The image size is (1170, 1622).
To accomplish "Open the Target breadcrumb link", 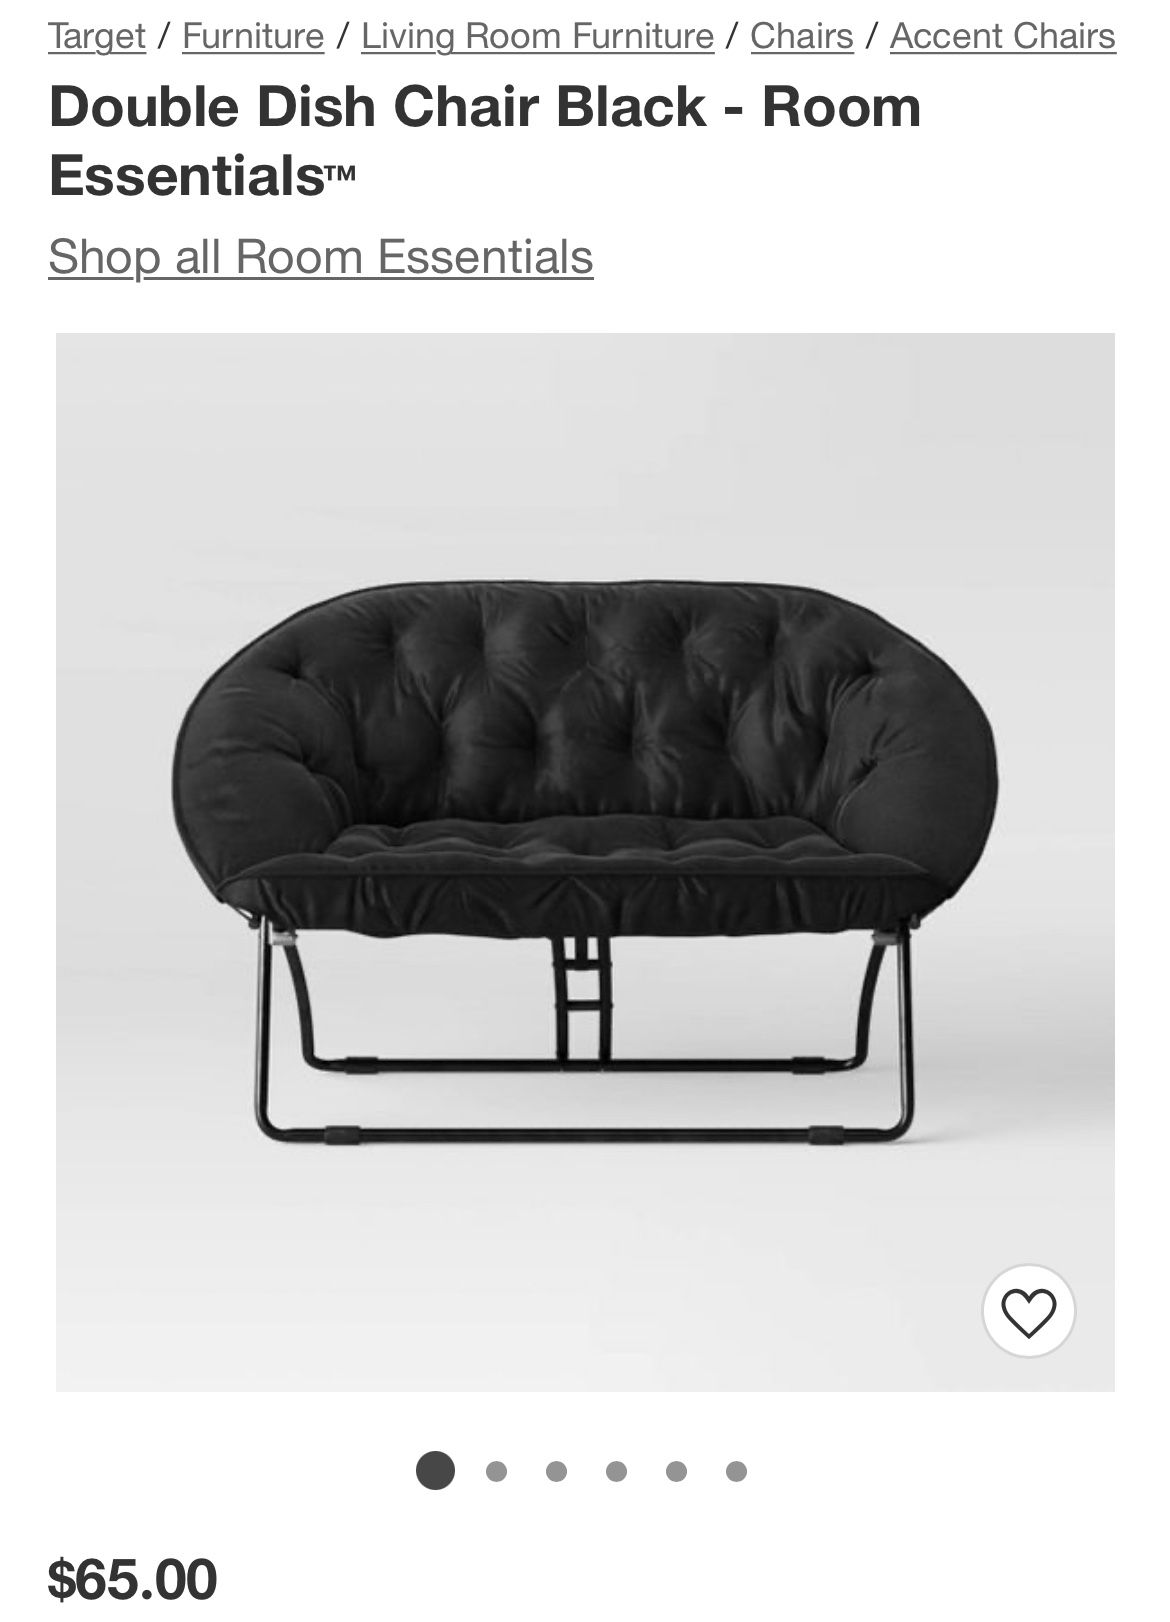I will click(x=97, y=36).
